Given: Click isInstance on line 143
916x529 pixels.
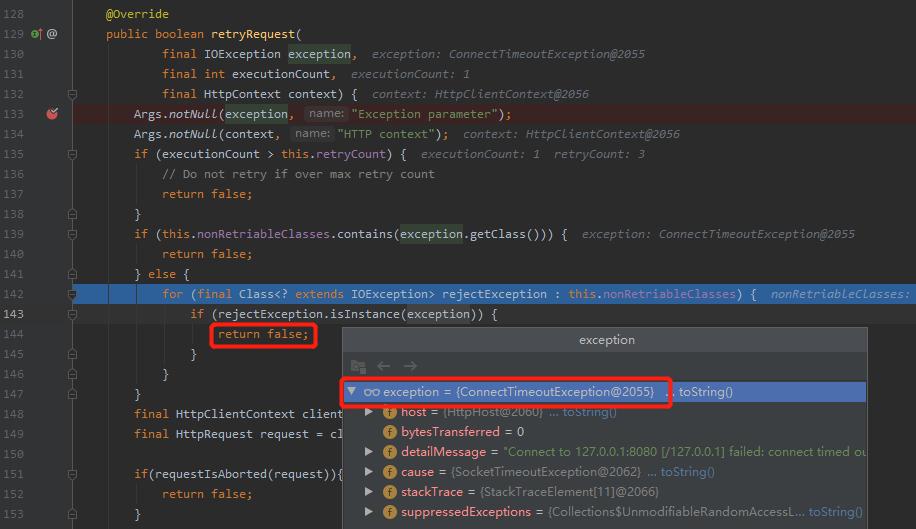Looking at the screenshot, I should click(x=365, y=314).
